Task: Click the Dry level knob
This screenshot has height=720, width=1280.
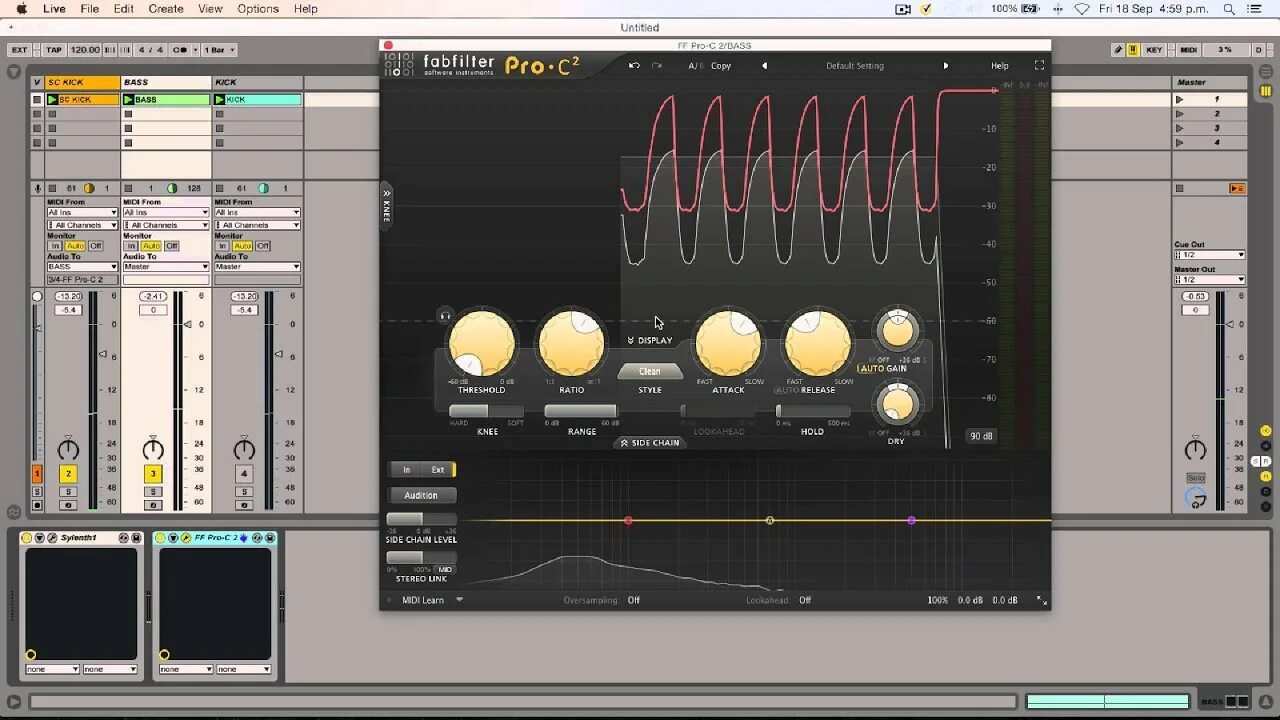Action: click(x=897, y=404)
